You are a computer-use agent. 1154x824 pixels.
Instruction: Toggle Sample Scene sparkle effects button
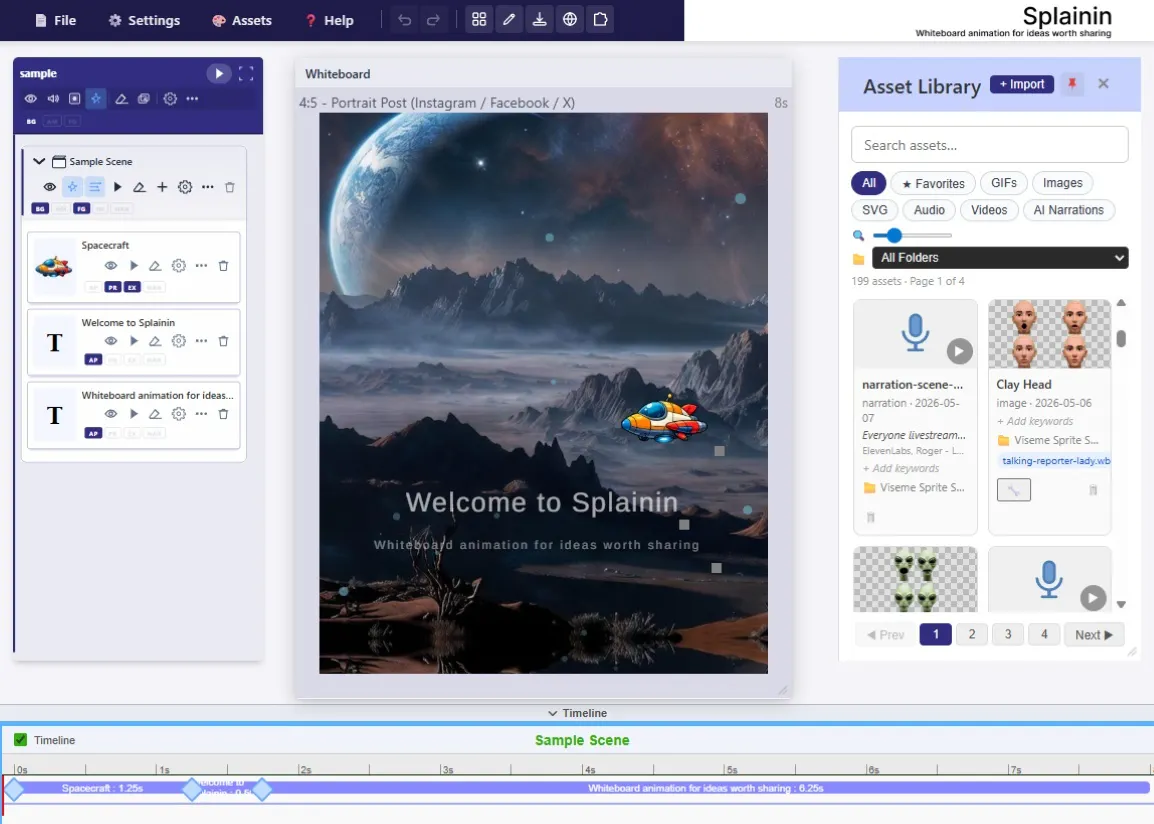tap(72, 187)
